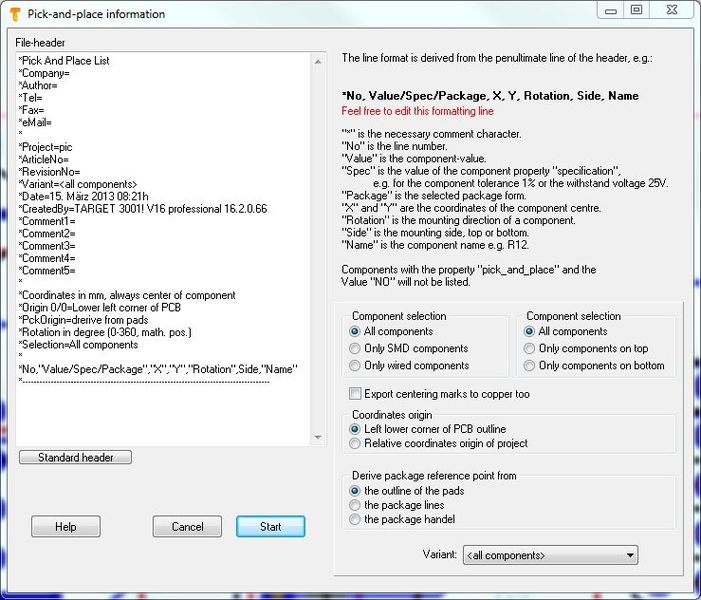Open Help for pick-and-place
Screen dimensions: 701x600
coord(66,527)
